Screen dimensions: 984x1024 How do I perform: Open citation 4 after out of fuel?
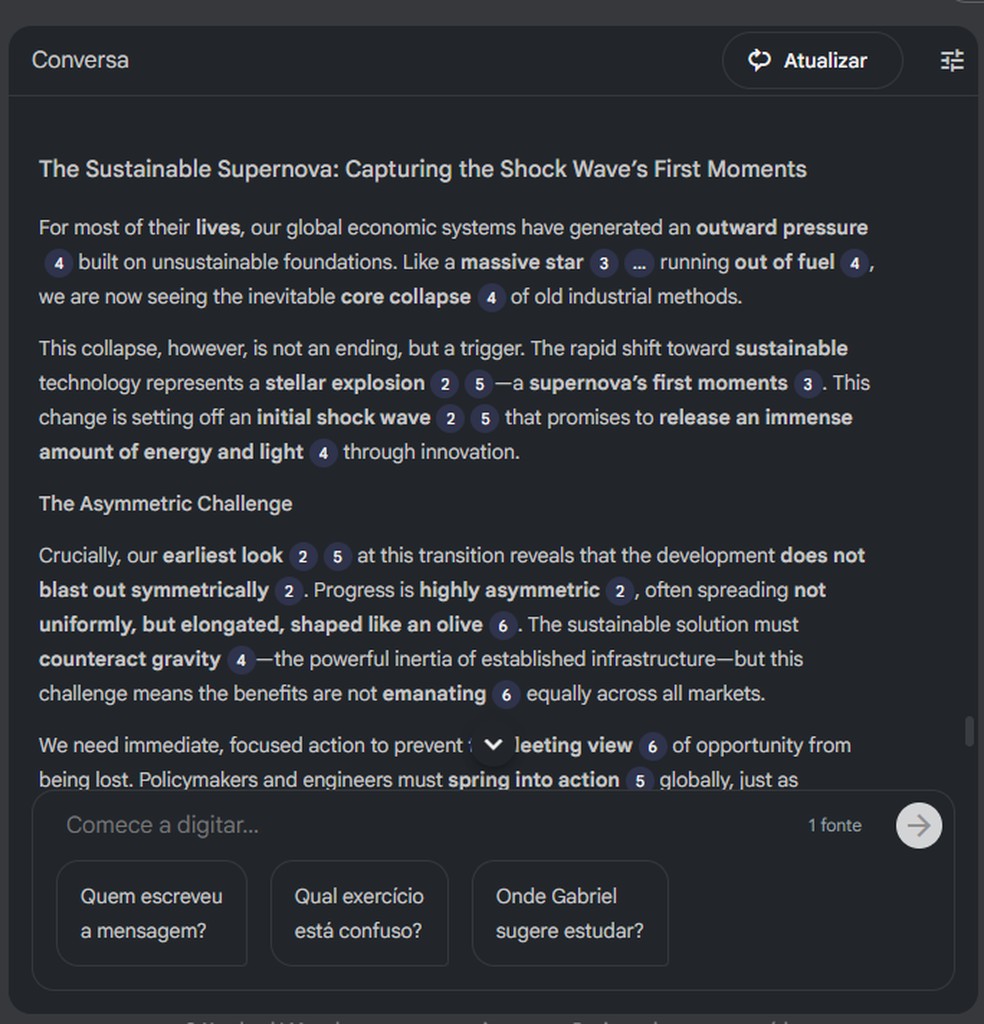click(x=853, y=263)
